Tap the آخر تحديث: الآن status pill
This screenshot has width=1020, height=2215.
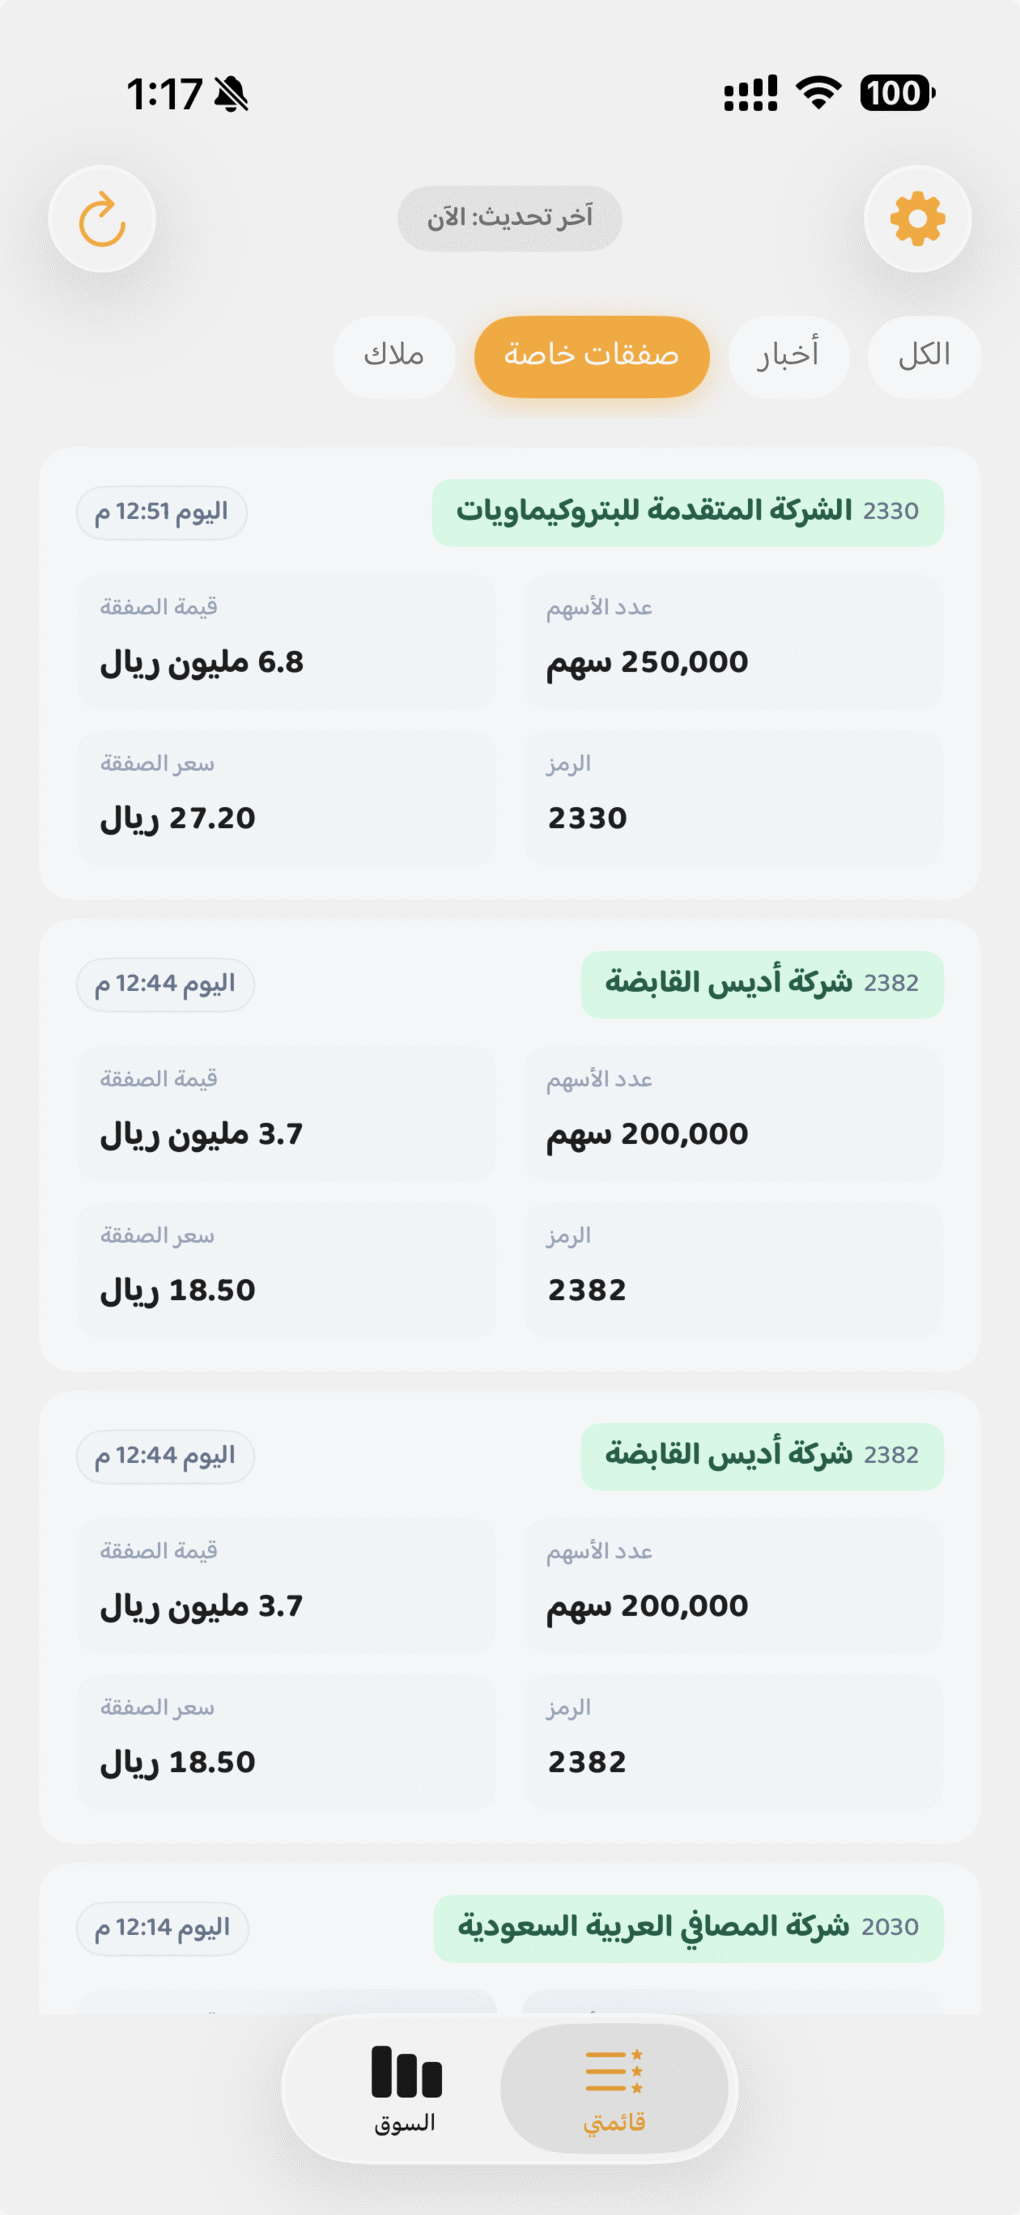coord(510,218)
